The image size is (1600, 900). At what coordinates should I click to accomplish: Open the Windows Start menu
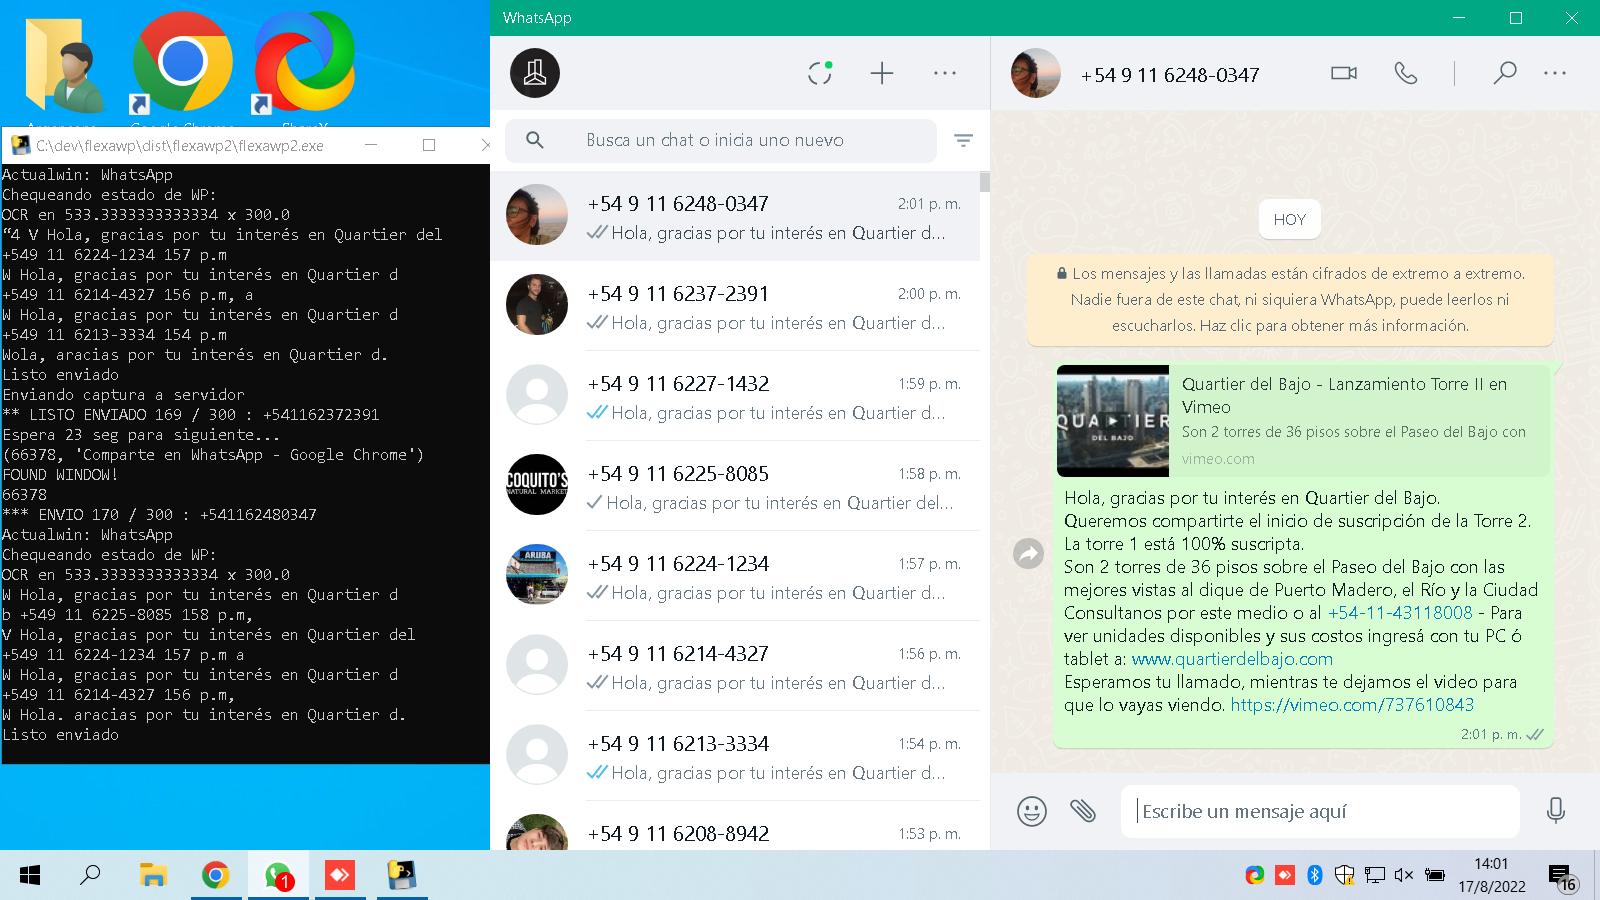30,876
